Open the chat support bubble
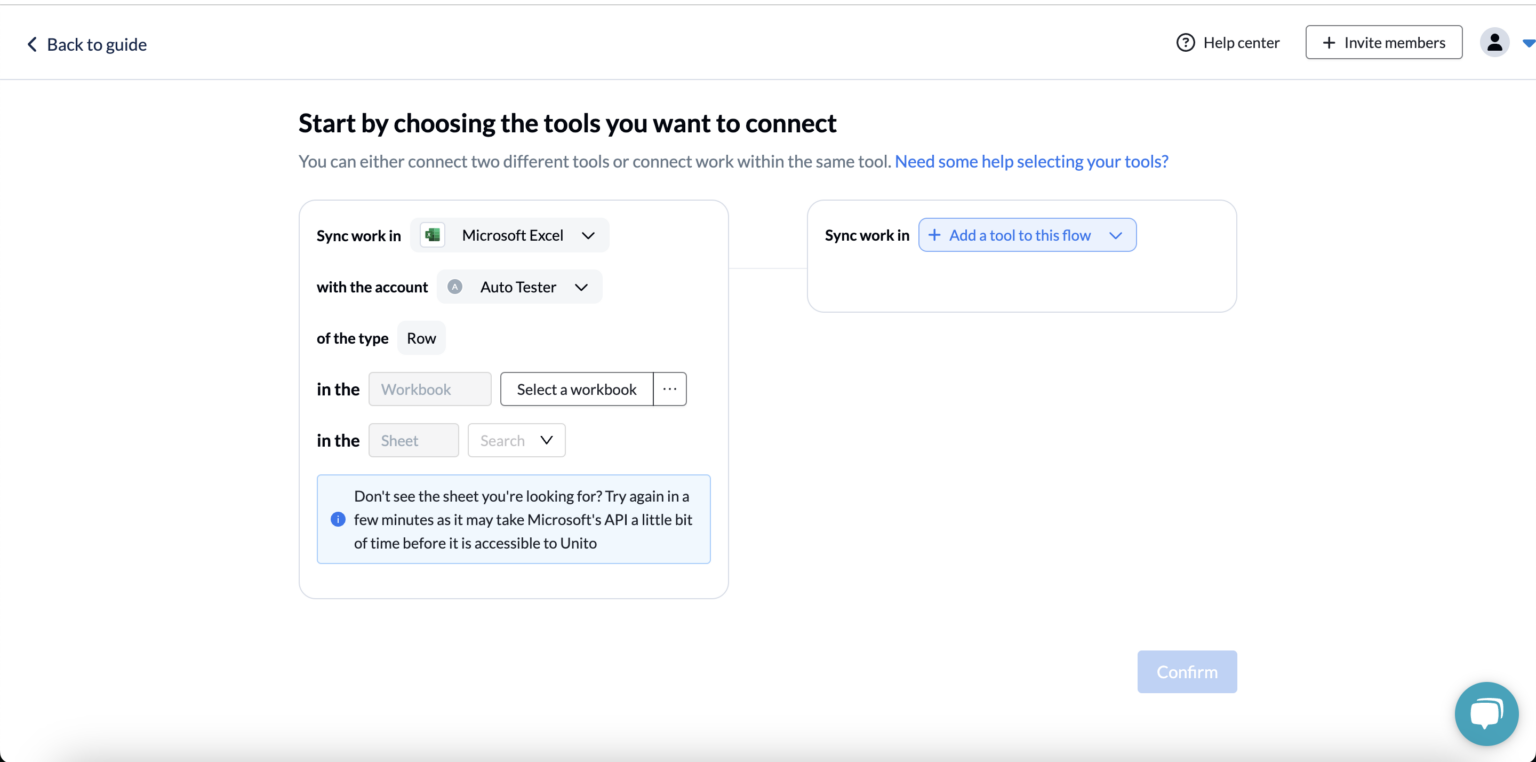Image resolution: width=1536 pixels, height=762 pixels. click(1486, 713)
